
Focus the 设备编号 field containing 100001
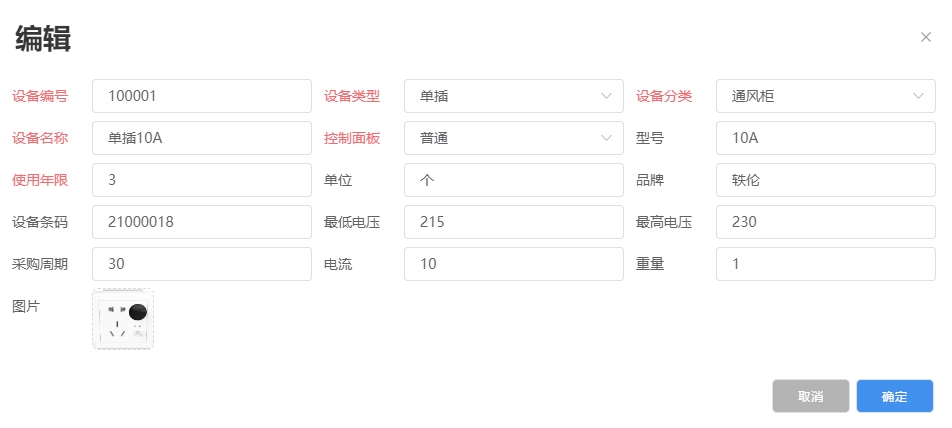click(201, 96)
